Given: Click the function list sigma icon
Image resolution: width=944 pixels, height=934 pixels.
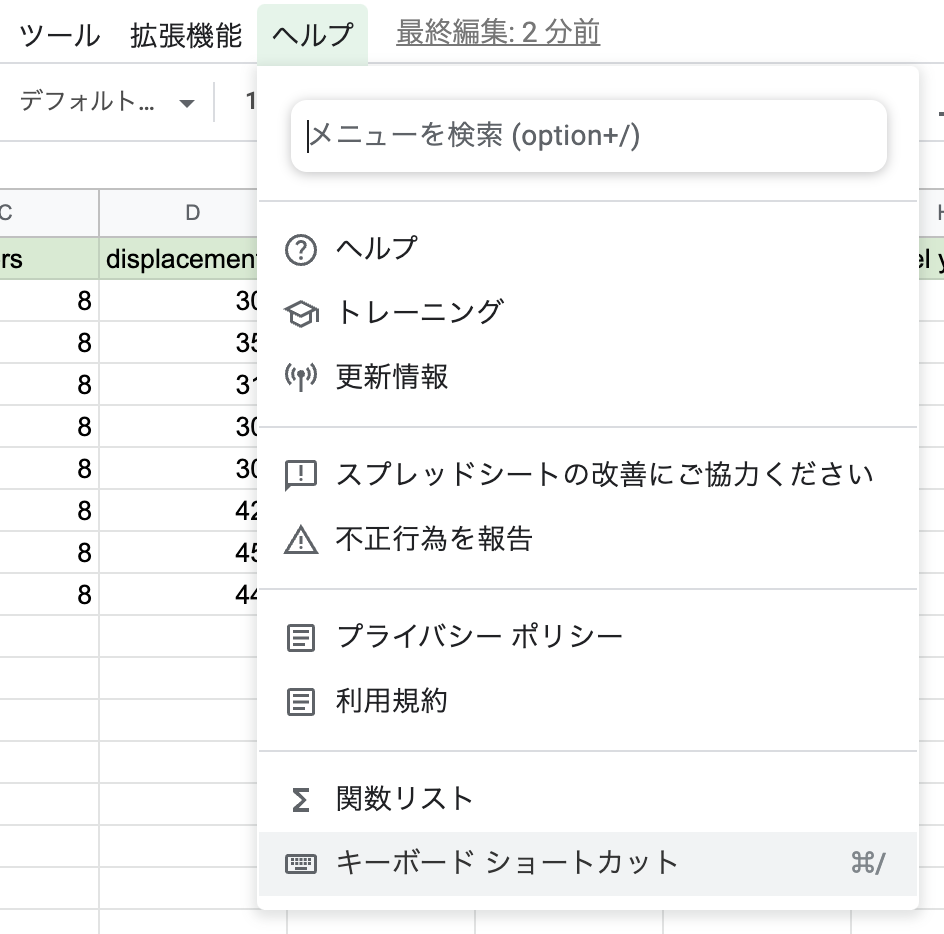Looking at the screenshot, I should pos(301,799).
